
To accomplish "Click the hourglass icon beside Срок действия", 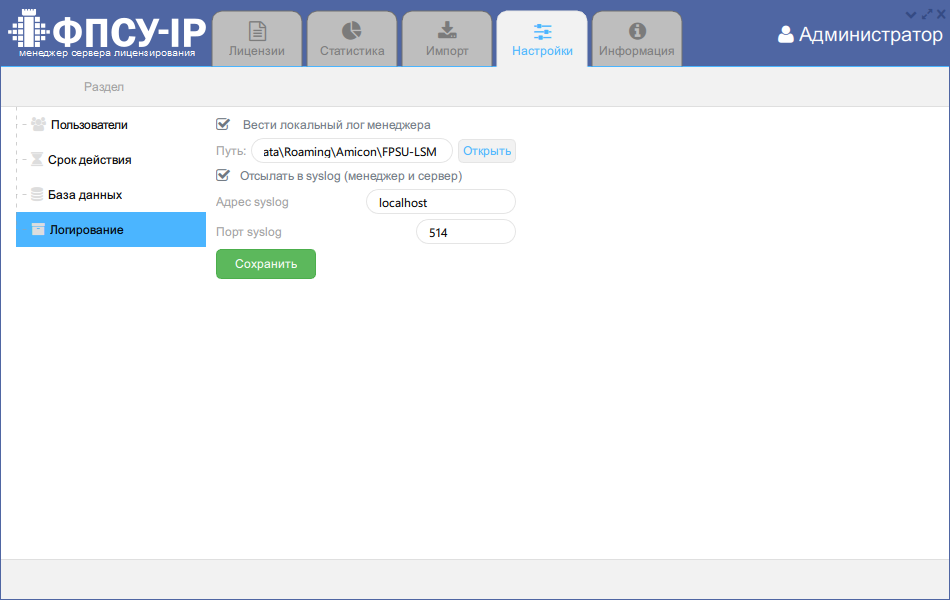I will tap(37, 160).
